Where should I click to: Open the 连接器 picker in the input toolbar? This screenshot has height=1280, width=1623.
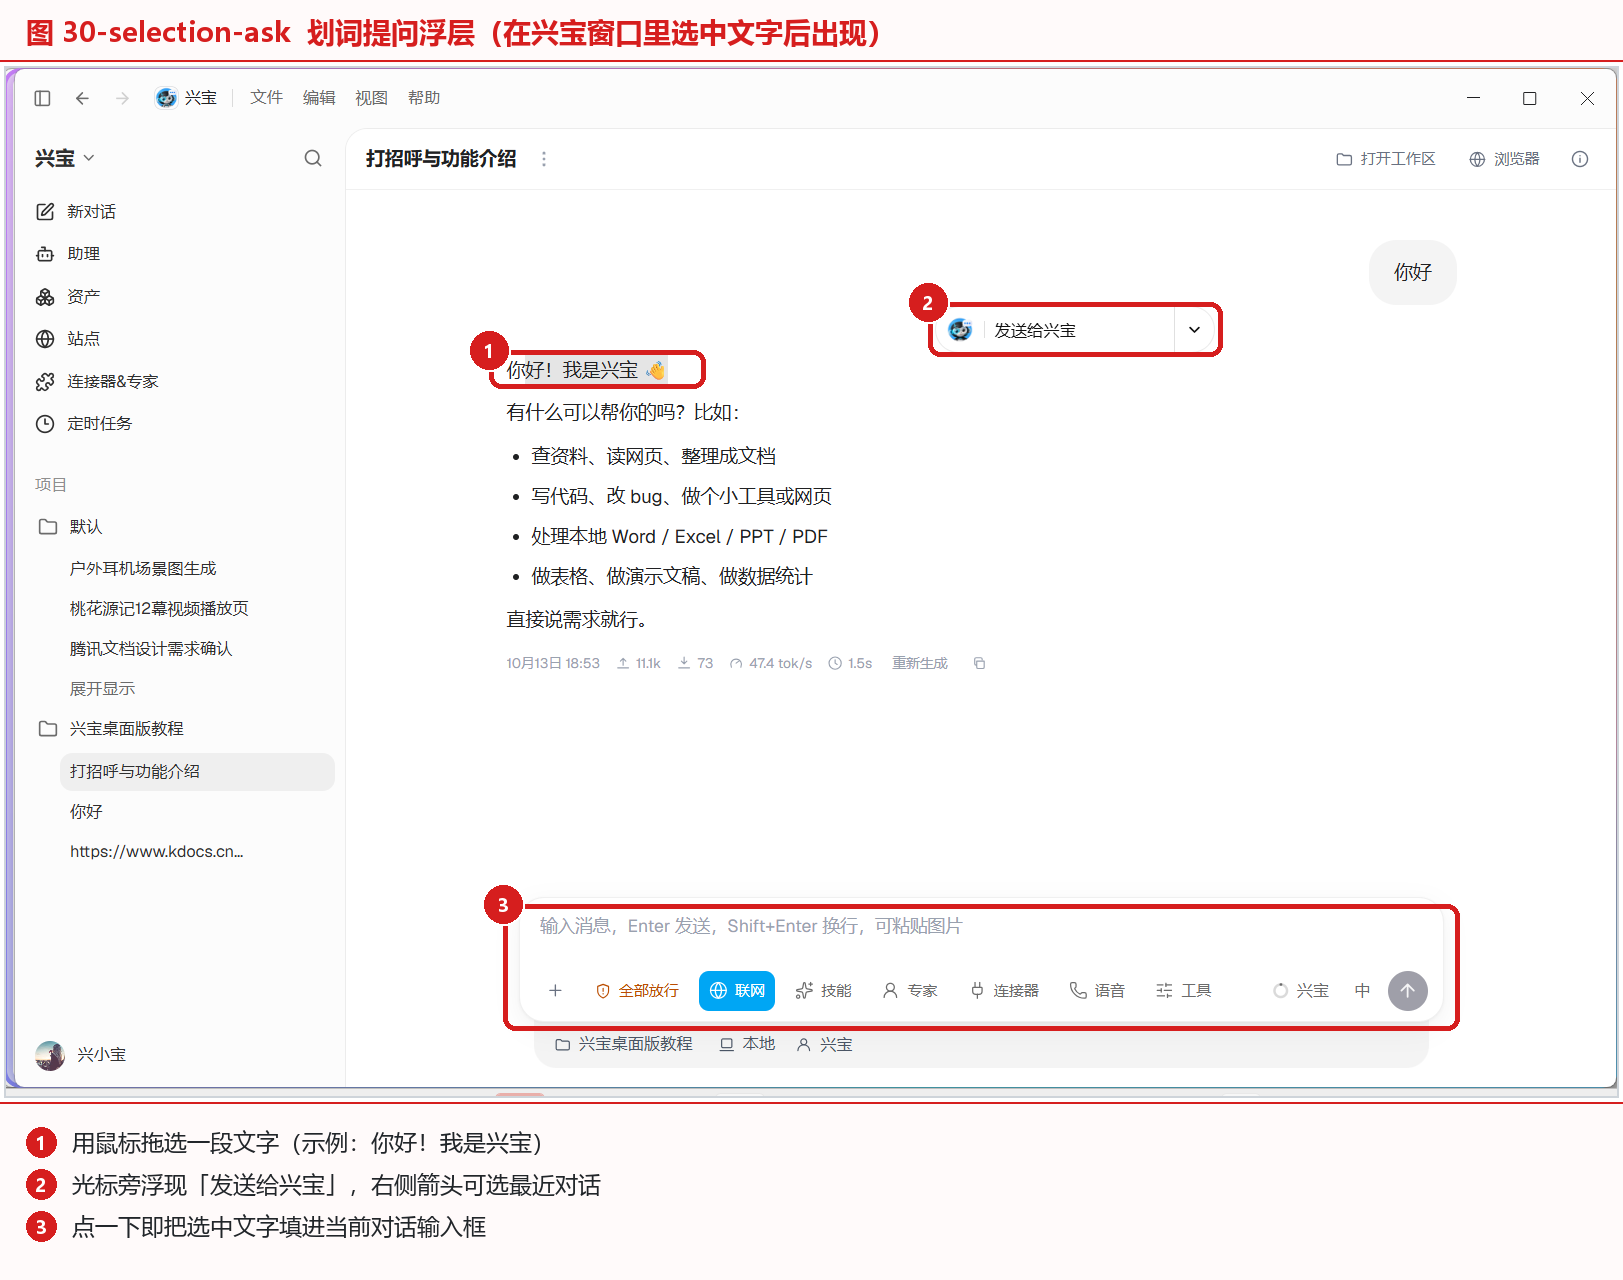(1004, 991)
